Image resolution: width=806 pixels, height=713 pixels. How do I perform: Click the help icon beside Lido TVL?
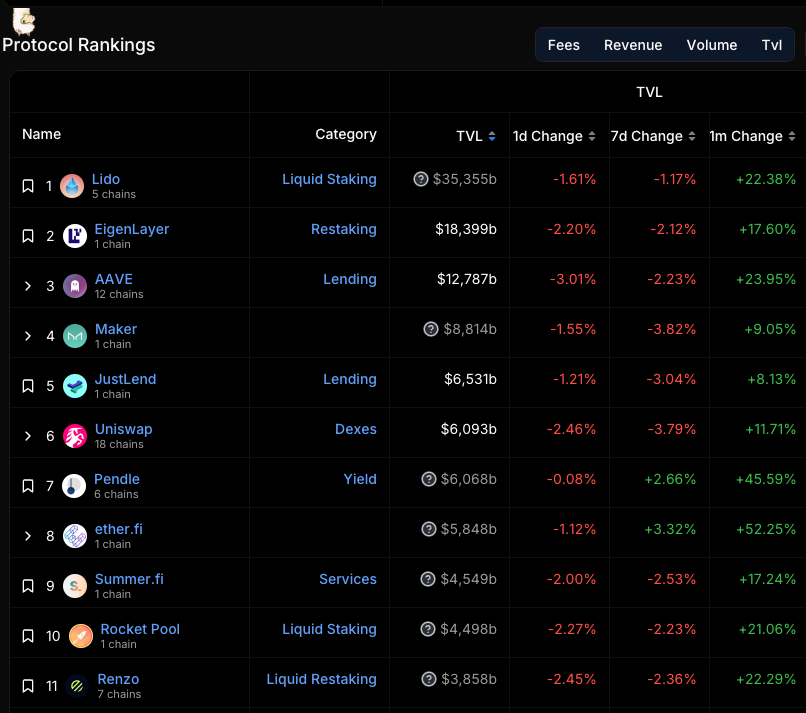click(x=420, y=179)
